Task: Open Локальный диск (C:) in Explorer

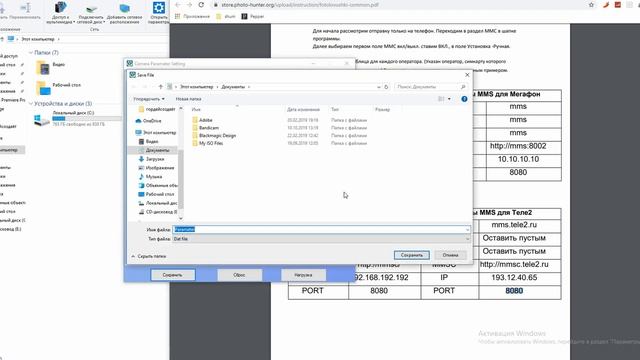Action: (77, 118)
